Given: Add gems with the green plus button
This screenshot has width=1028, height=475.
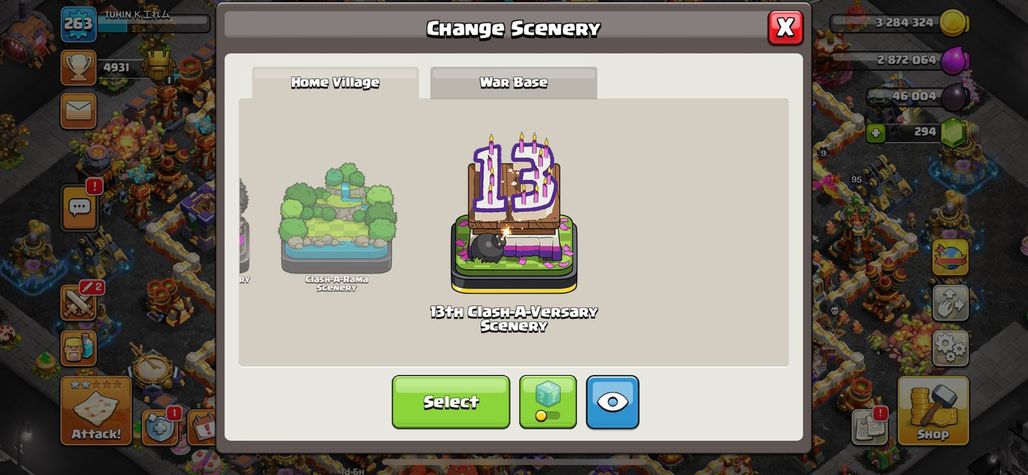Looking at the screenshot, I should pos(875,134).
